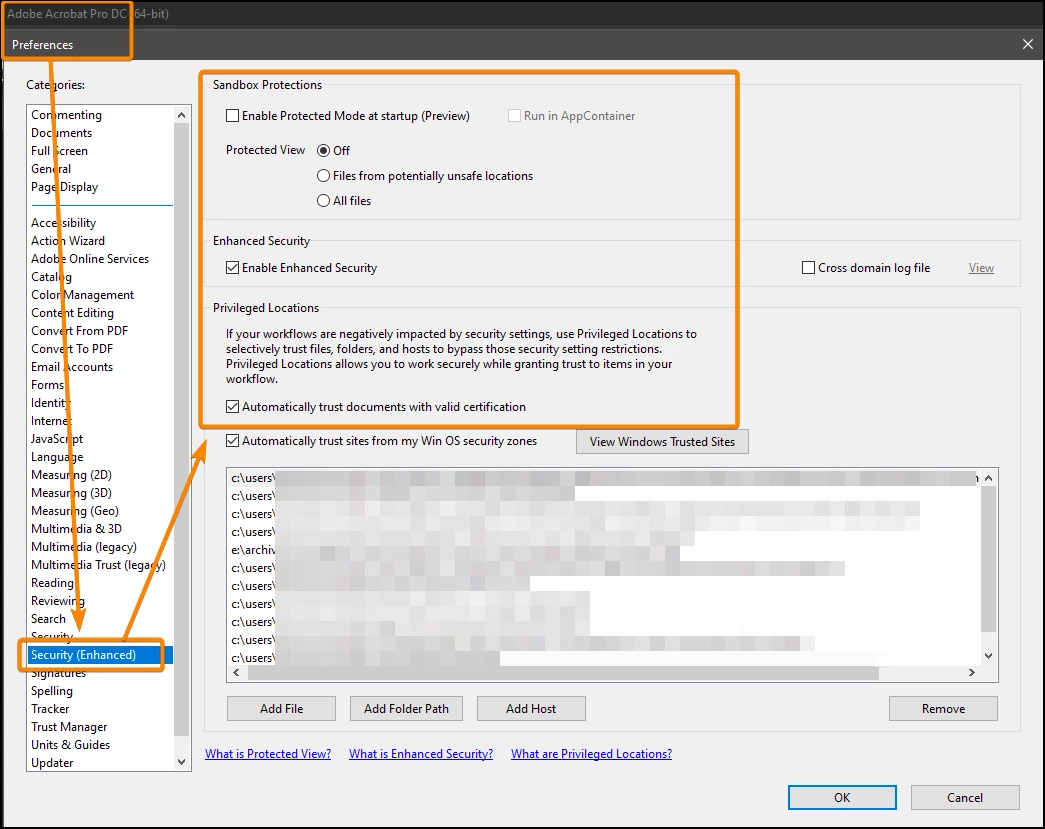The width and height of the screenshot is (1045, 829).
Task: Select JavaScript category
Action: (x=57, y=438)
